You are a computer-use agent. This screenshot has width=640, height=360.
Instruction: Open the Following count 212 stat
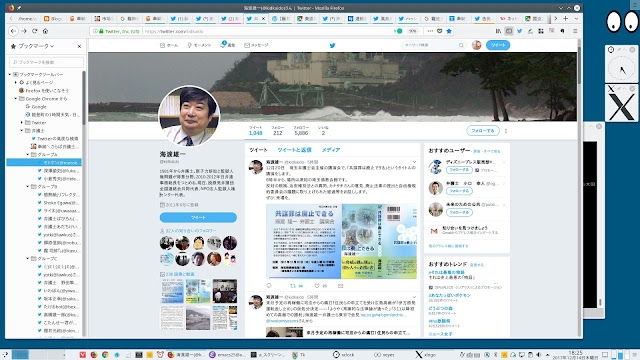[x=278, y=131]
